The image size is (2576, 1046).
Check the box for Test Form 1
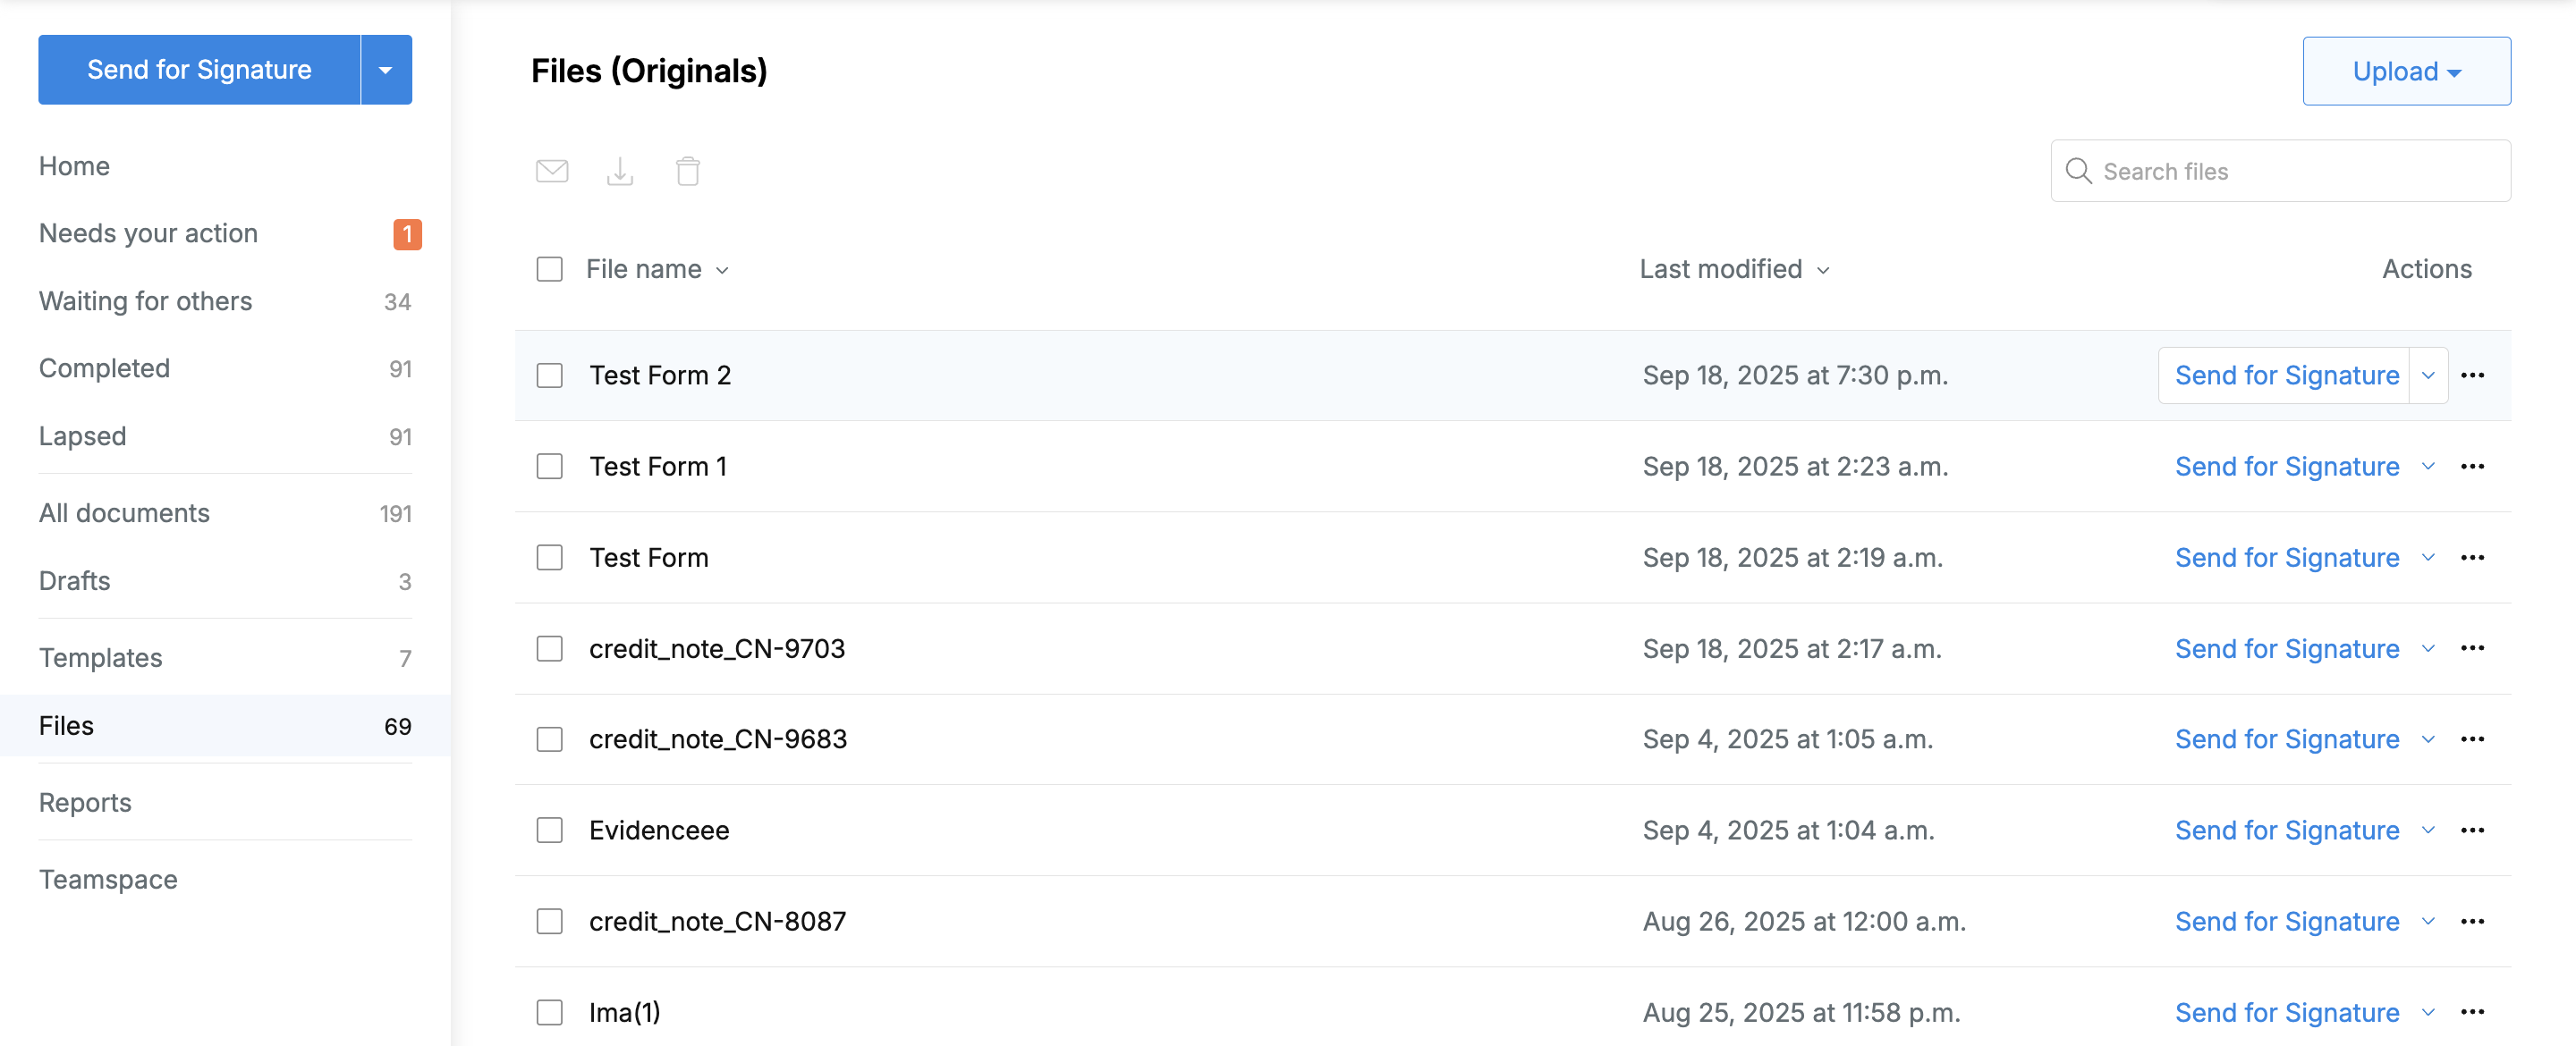coord(550,466)
